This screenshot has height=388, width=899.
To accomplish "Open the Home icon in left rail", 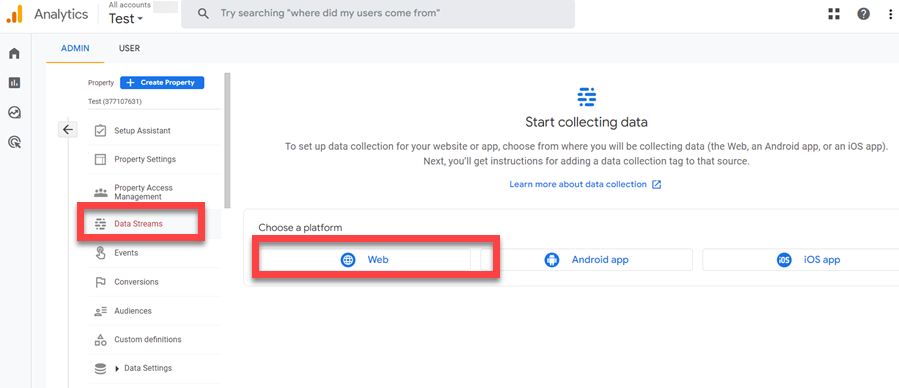I will [x=14, y=54].
